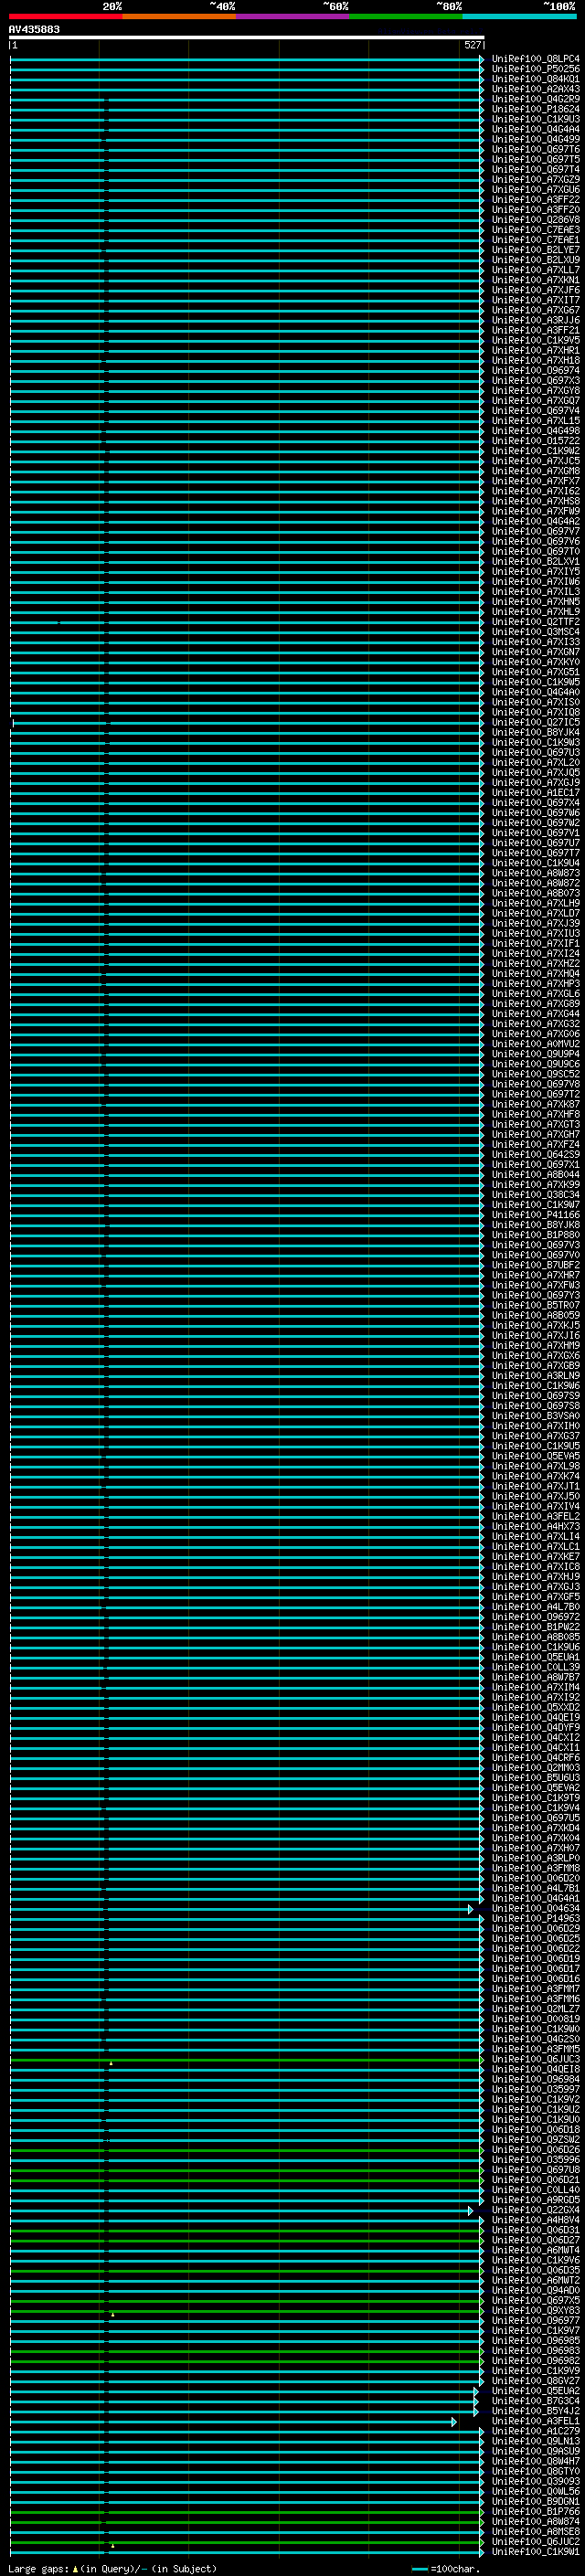Click the orange ~40% identity legend segment

pos(179,16)
